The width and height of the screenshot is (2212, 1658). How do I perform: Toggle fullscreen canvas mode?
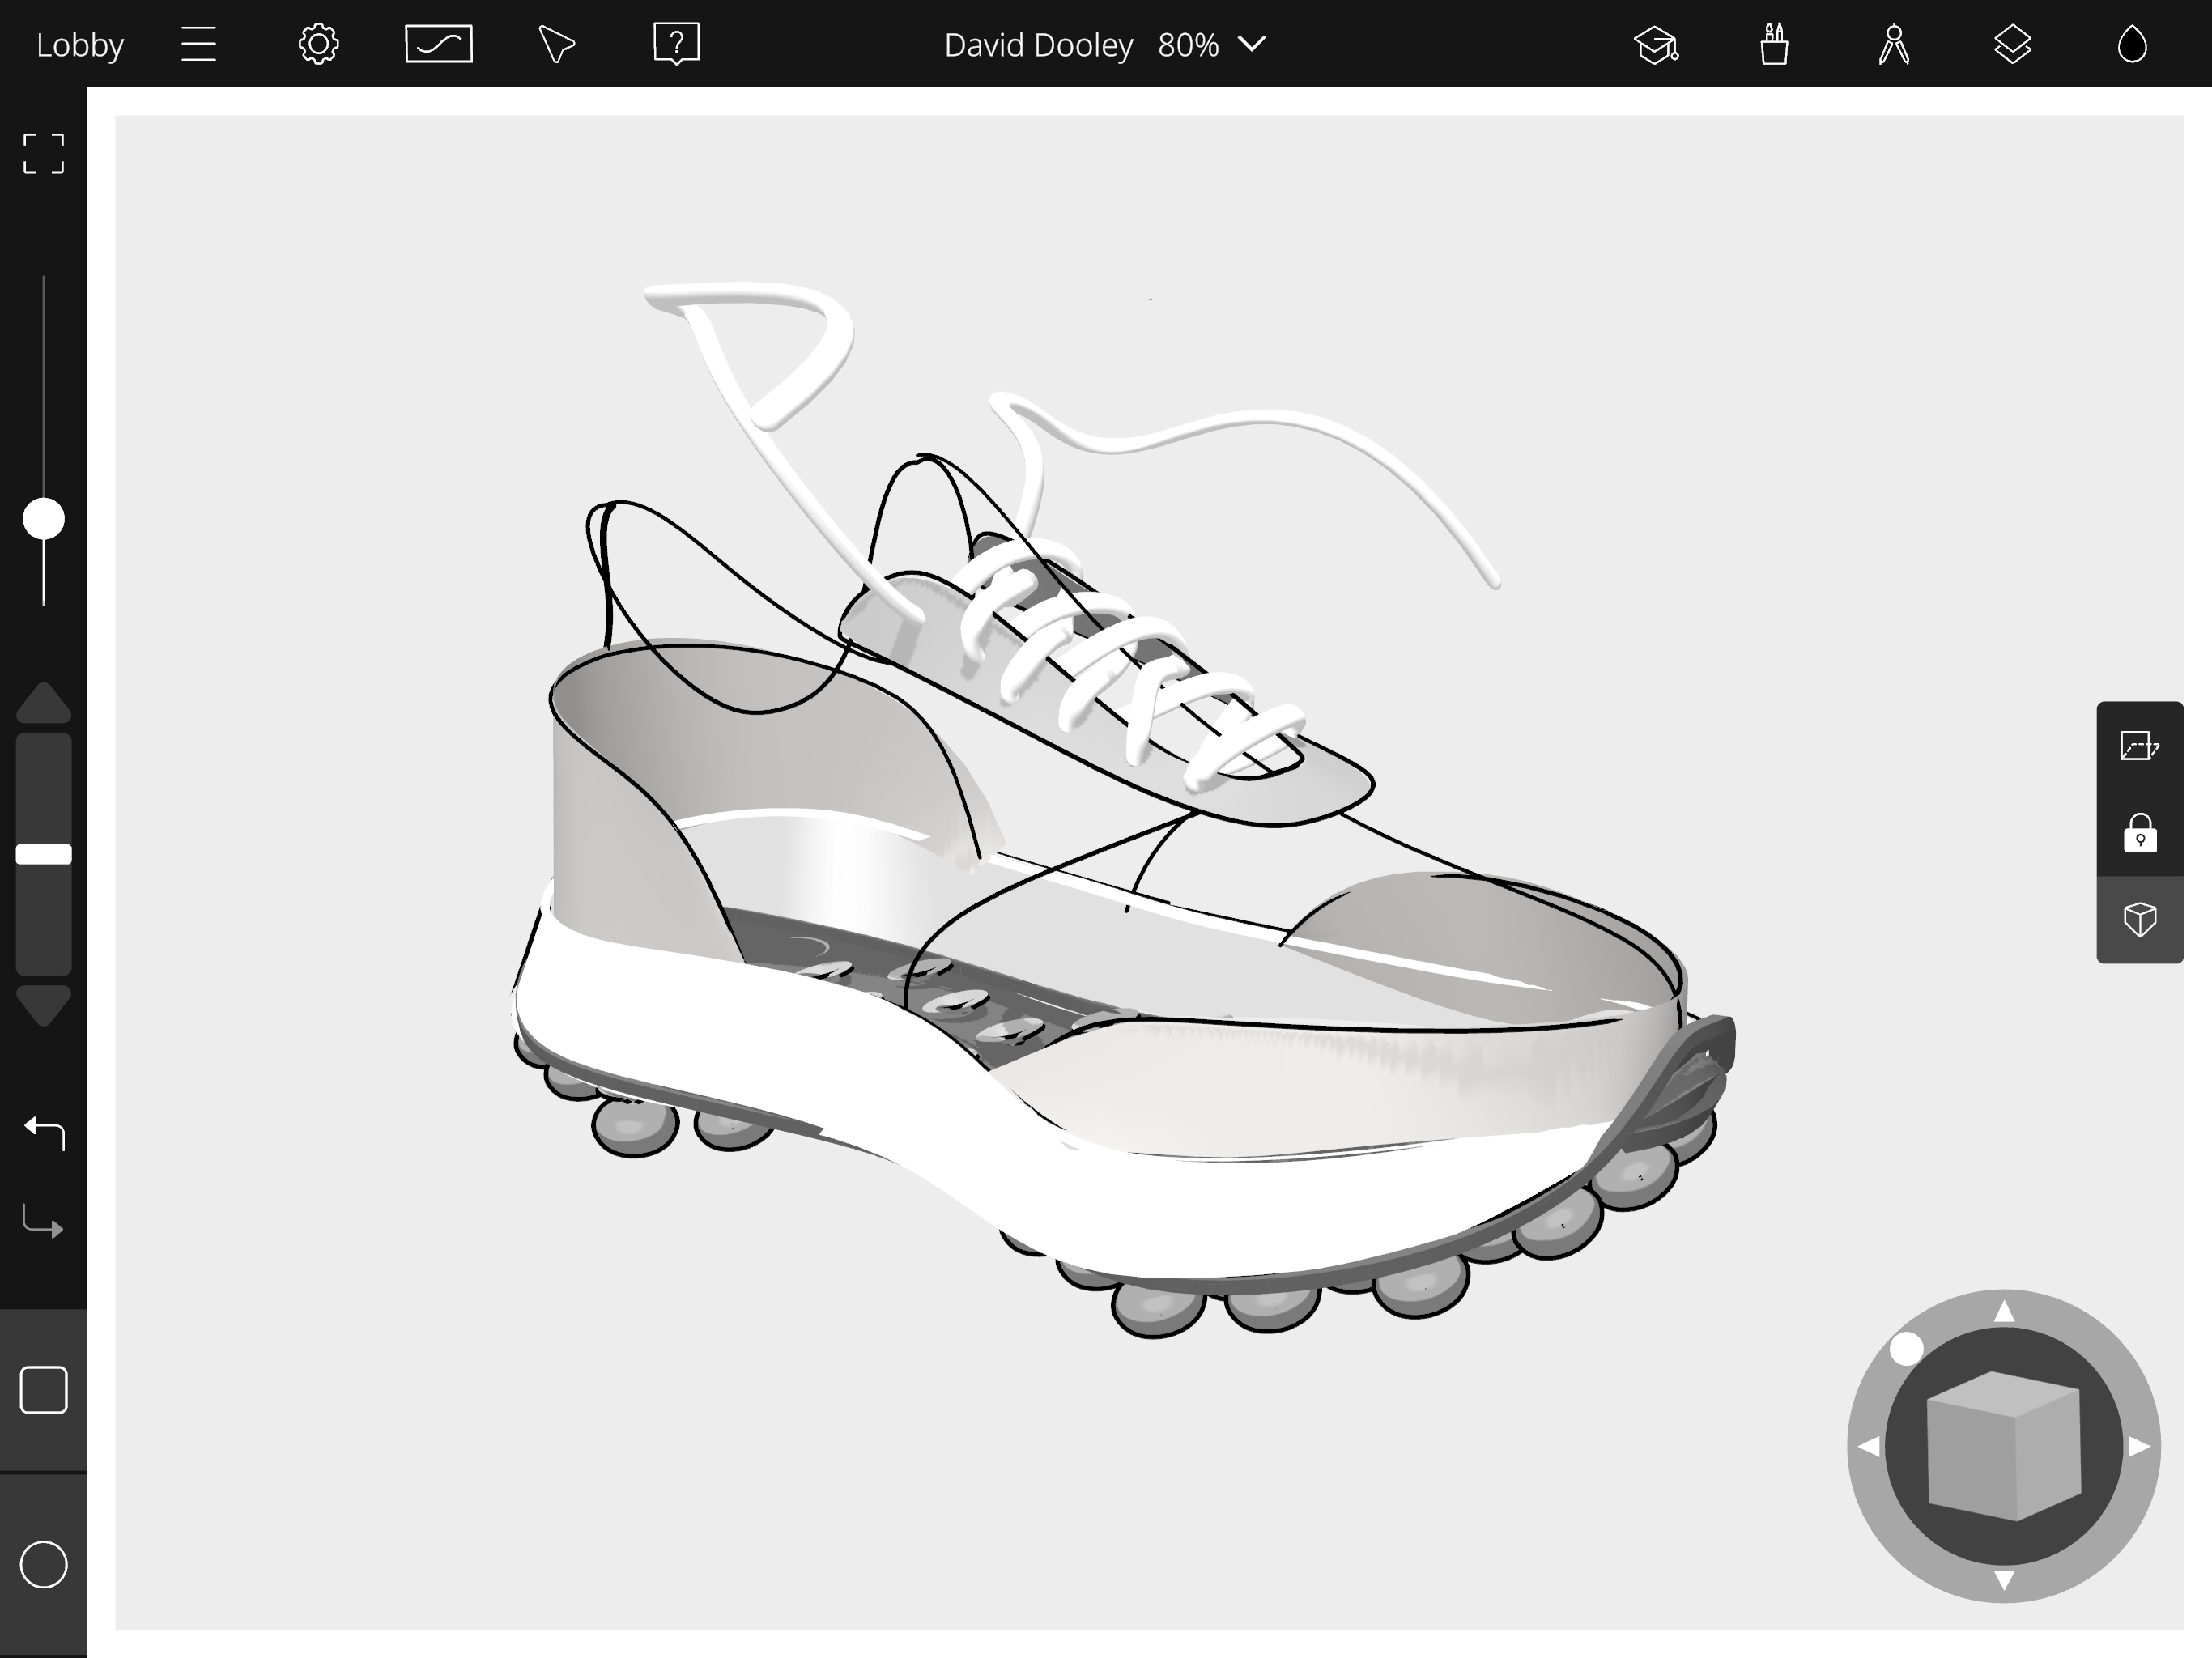click(x=44, y=153)
